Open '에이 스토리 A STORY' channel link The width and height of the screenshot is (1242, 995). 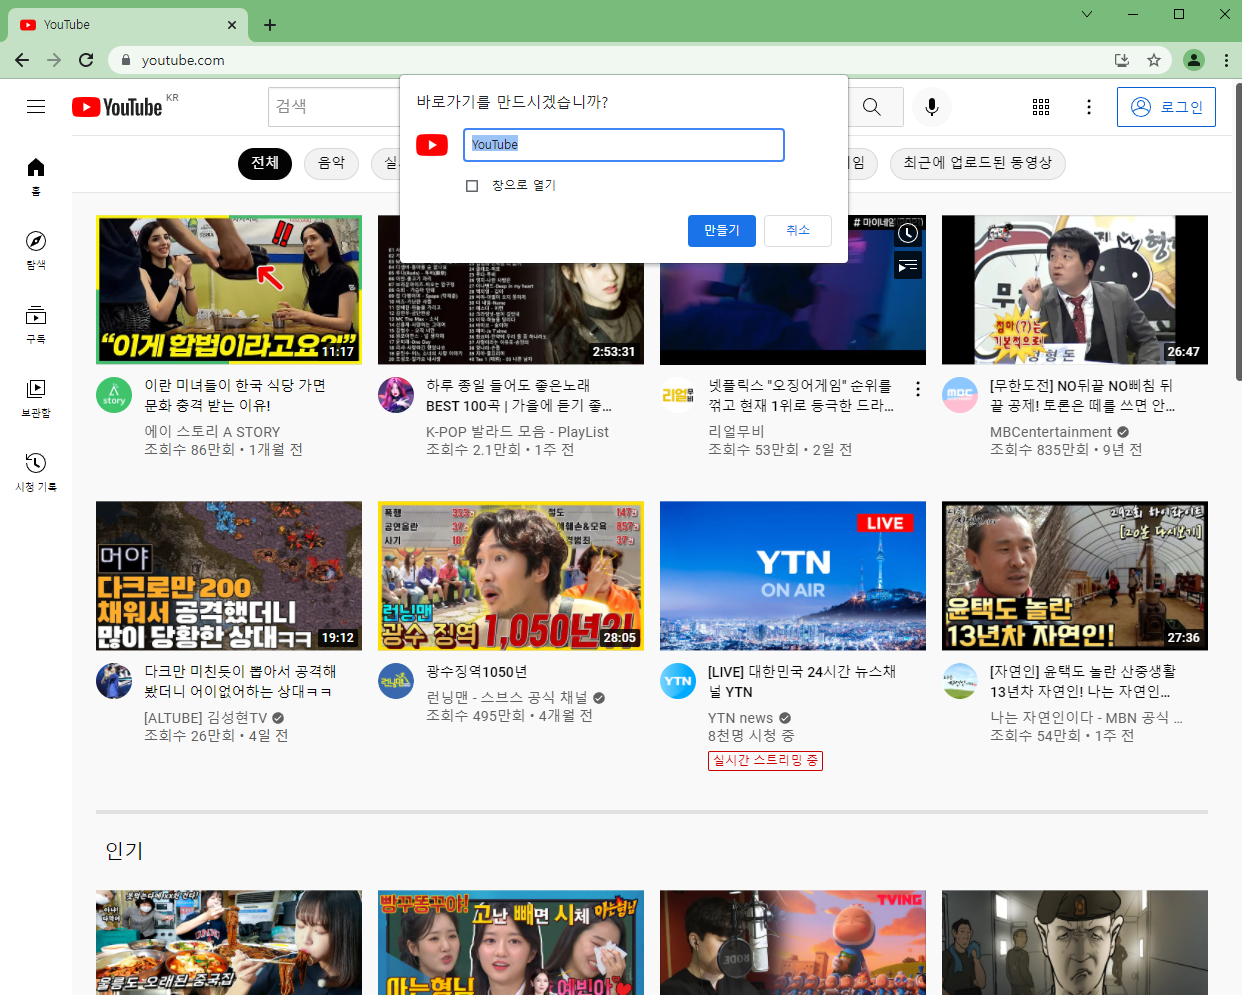pyautogui.click(x=212, y=432)
